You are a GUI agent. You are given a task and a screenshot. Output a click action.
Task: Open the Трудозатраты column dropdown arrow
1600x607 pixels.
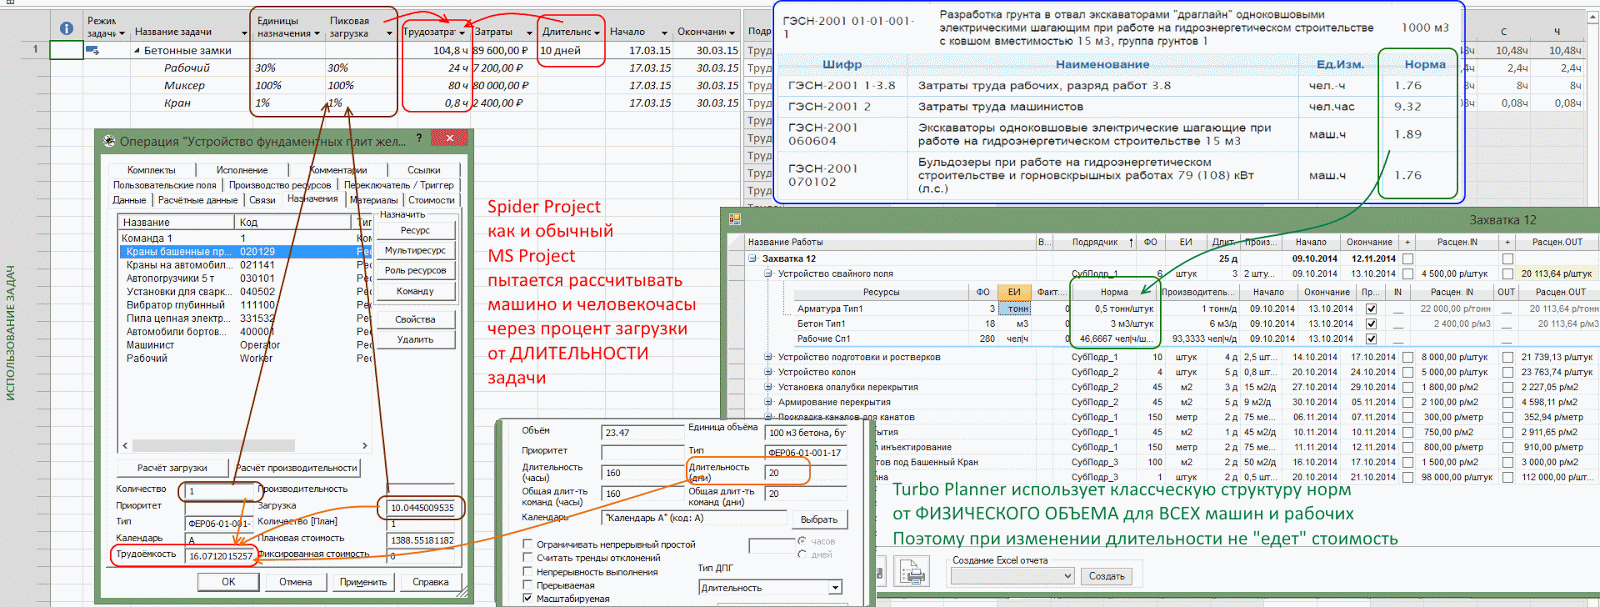[x=462, y=33]
